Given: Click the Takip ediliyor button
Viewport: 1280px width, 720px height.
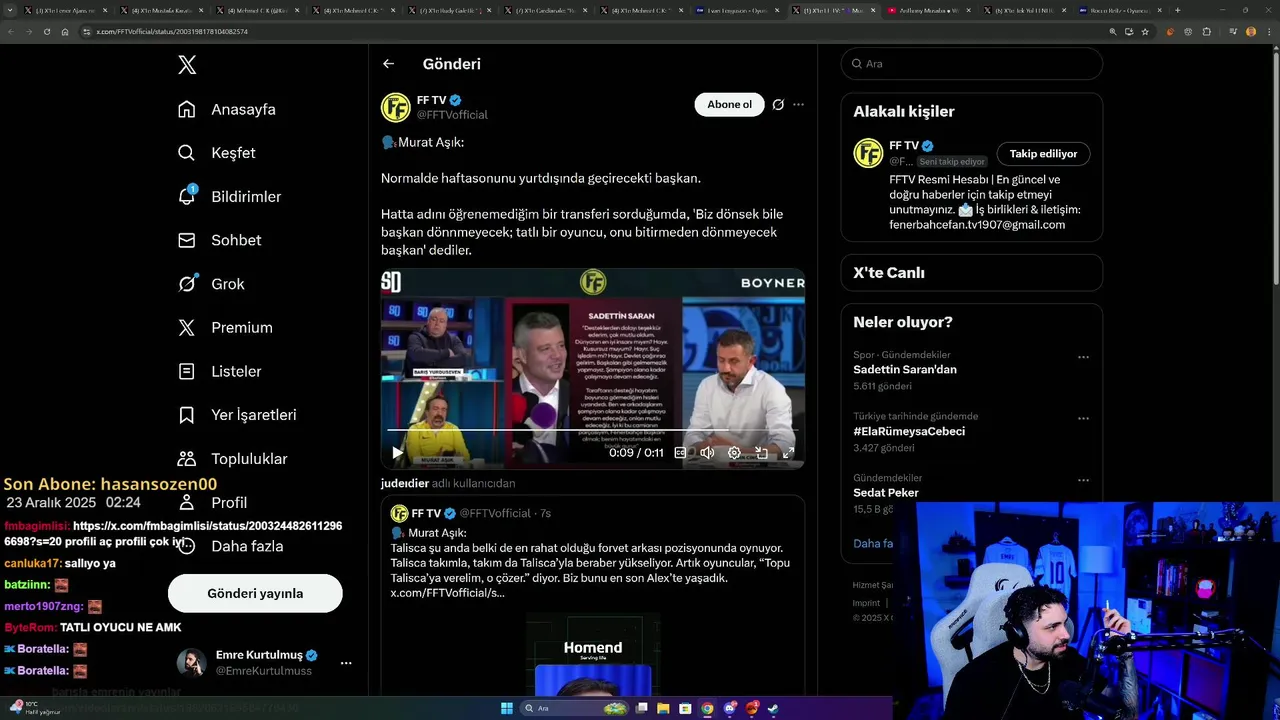Looking at the screenshot, I should tap(1043, 154).
